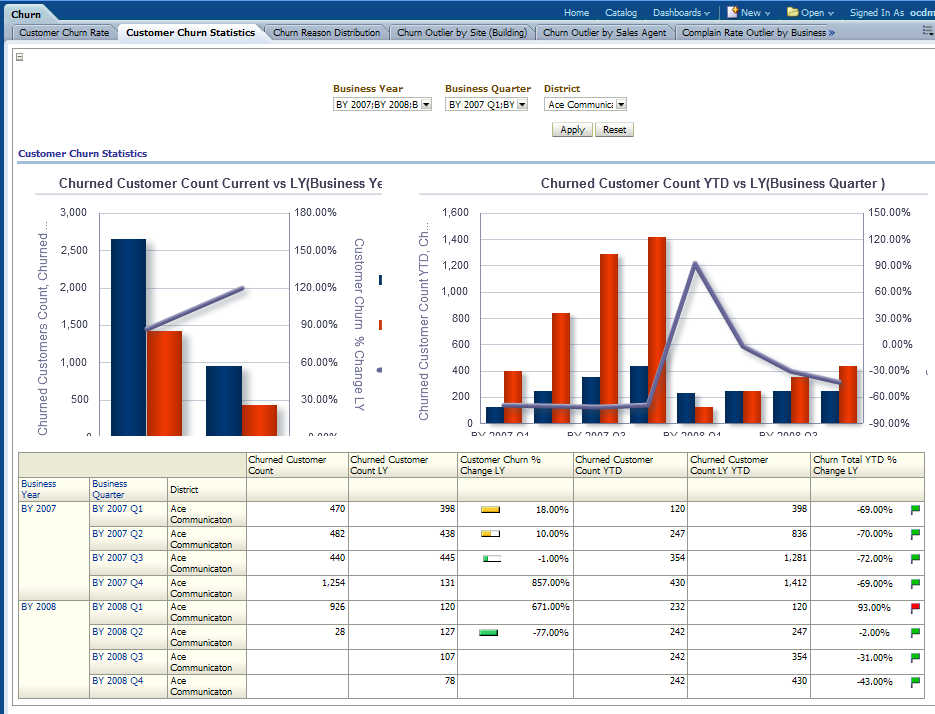The width and height of the screenshot is (935, 714).
Task: Click the BY 2007 Q3 row header
Action: tap(116, 558)
